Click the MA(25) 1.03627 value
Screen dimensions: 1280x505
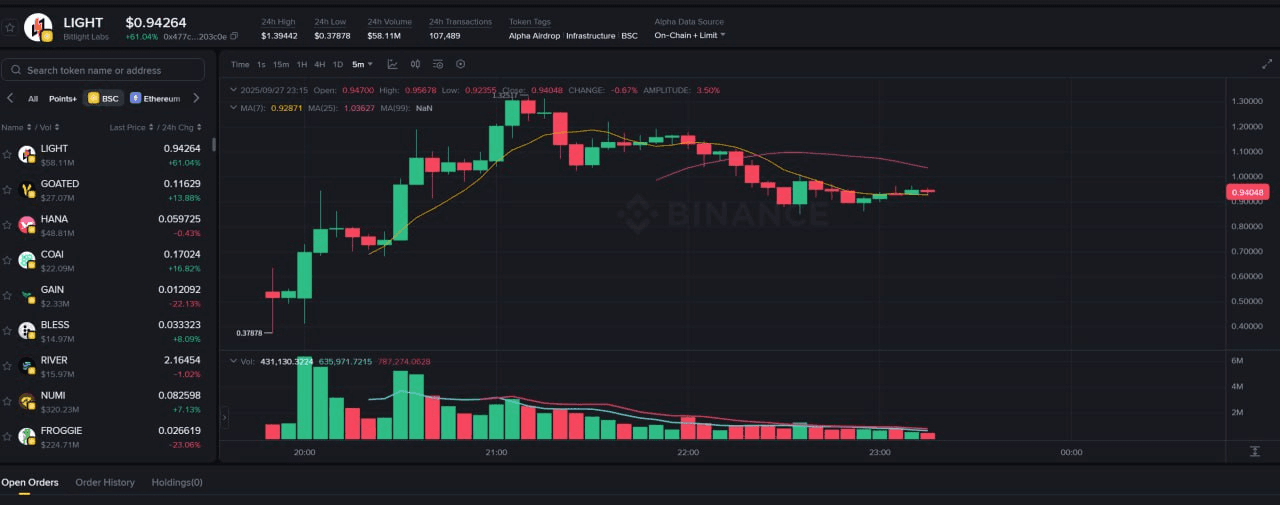pyautogui.click(x=358, y=108)
